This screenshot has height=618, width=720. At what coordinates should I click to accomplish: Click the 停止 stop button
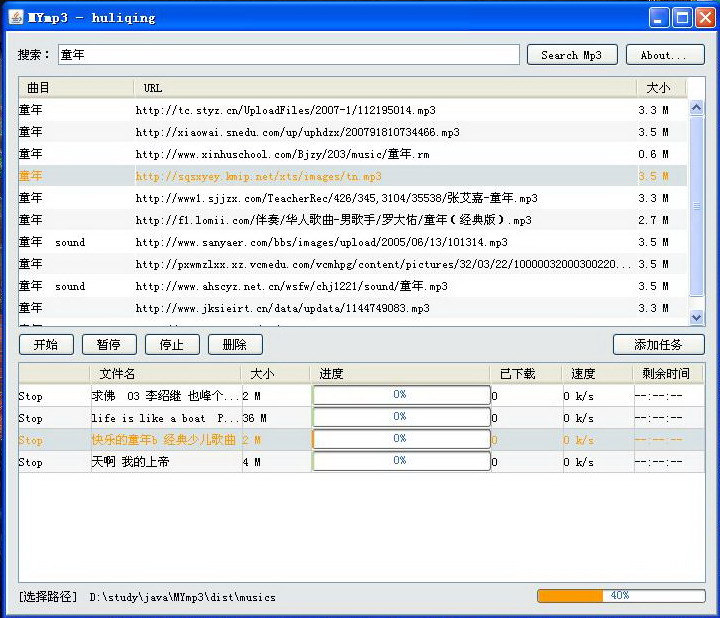(x=172, y=344)
